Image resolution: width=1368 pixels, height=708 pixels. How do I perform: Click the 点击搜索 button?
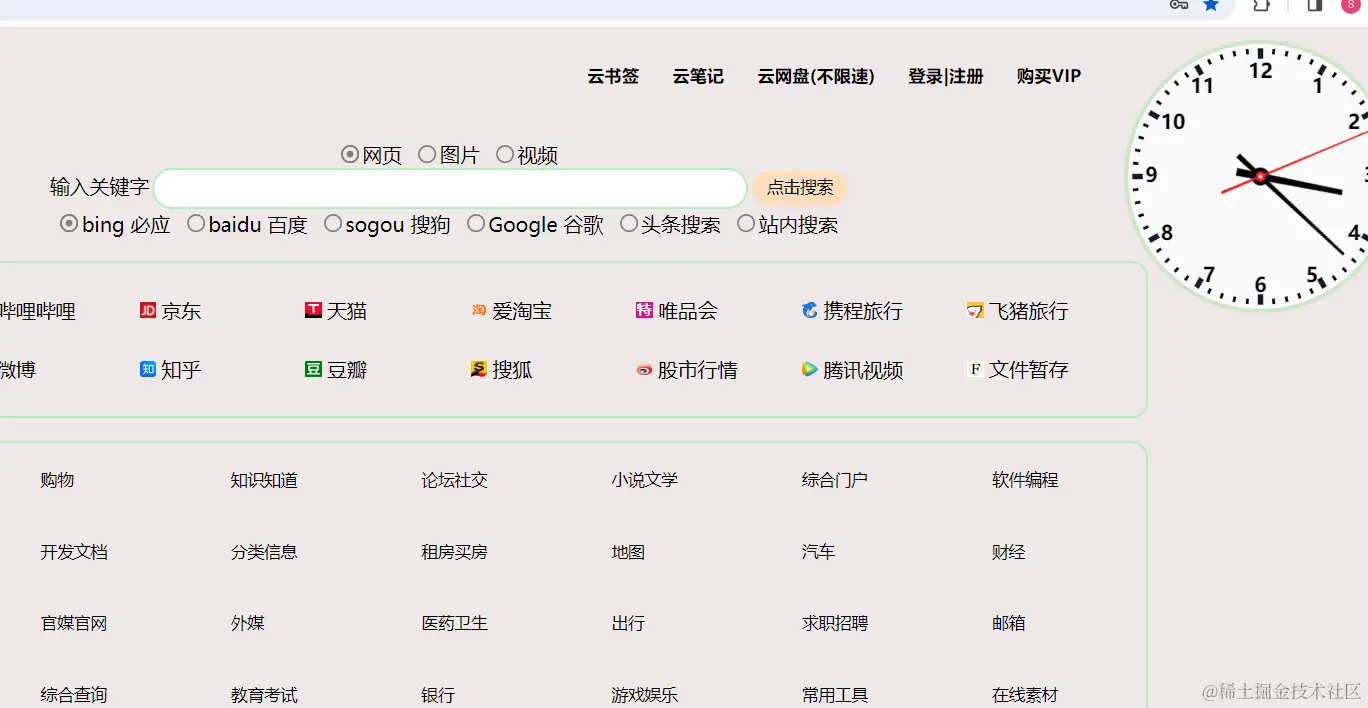[800, 188]
